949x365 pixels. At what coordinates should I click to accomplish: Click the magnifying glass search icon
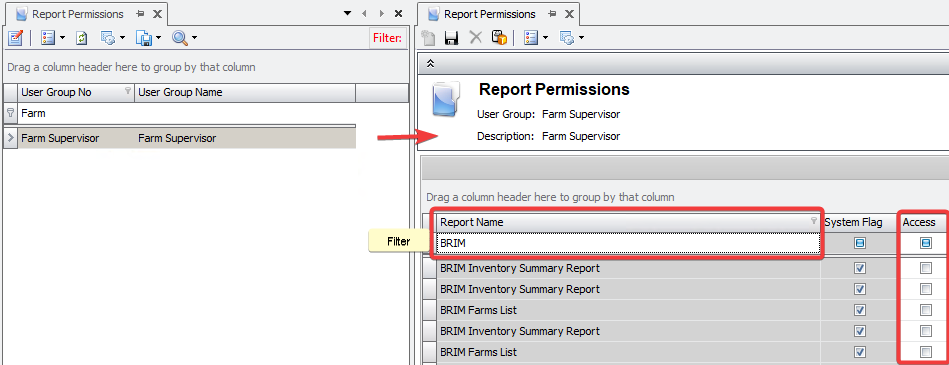coord(179,38)
